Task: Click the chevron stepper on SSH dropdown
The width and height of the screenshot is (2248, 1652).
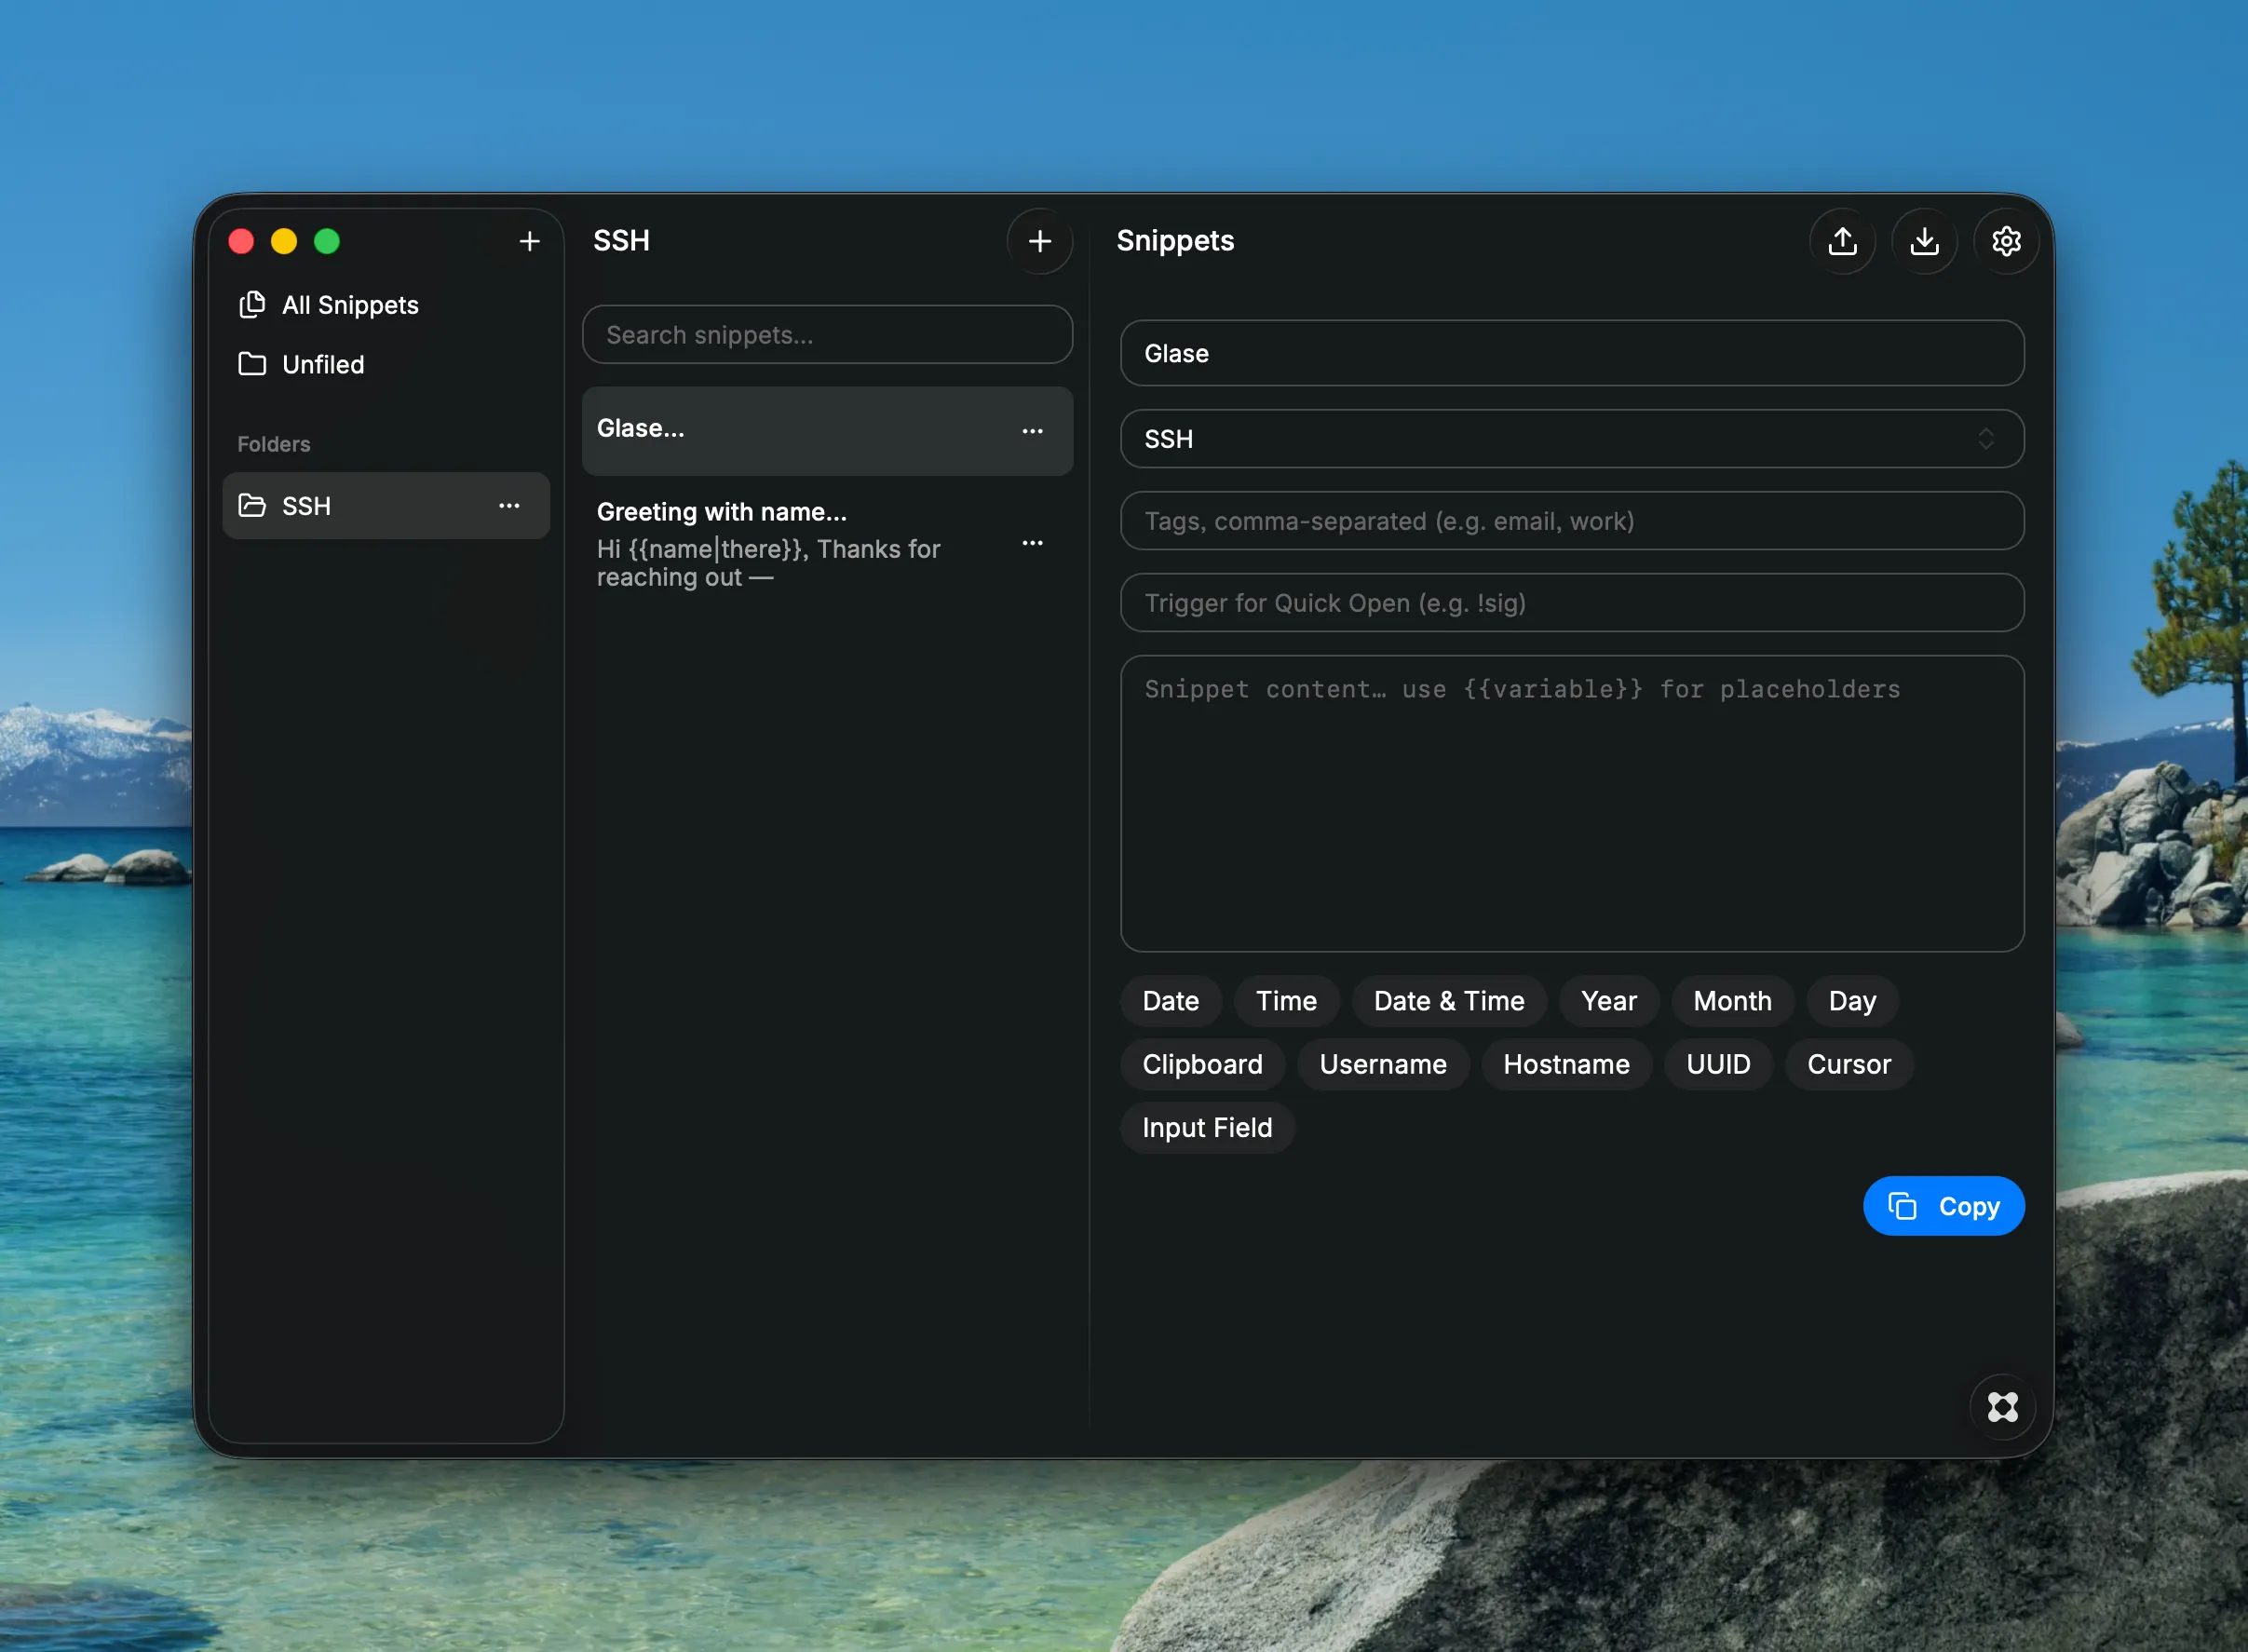Action: coord(1985,439)
